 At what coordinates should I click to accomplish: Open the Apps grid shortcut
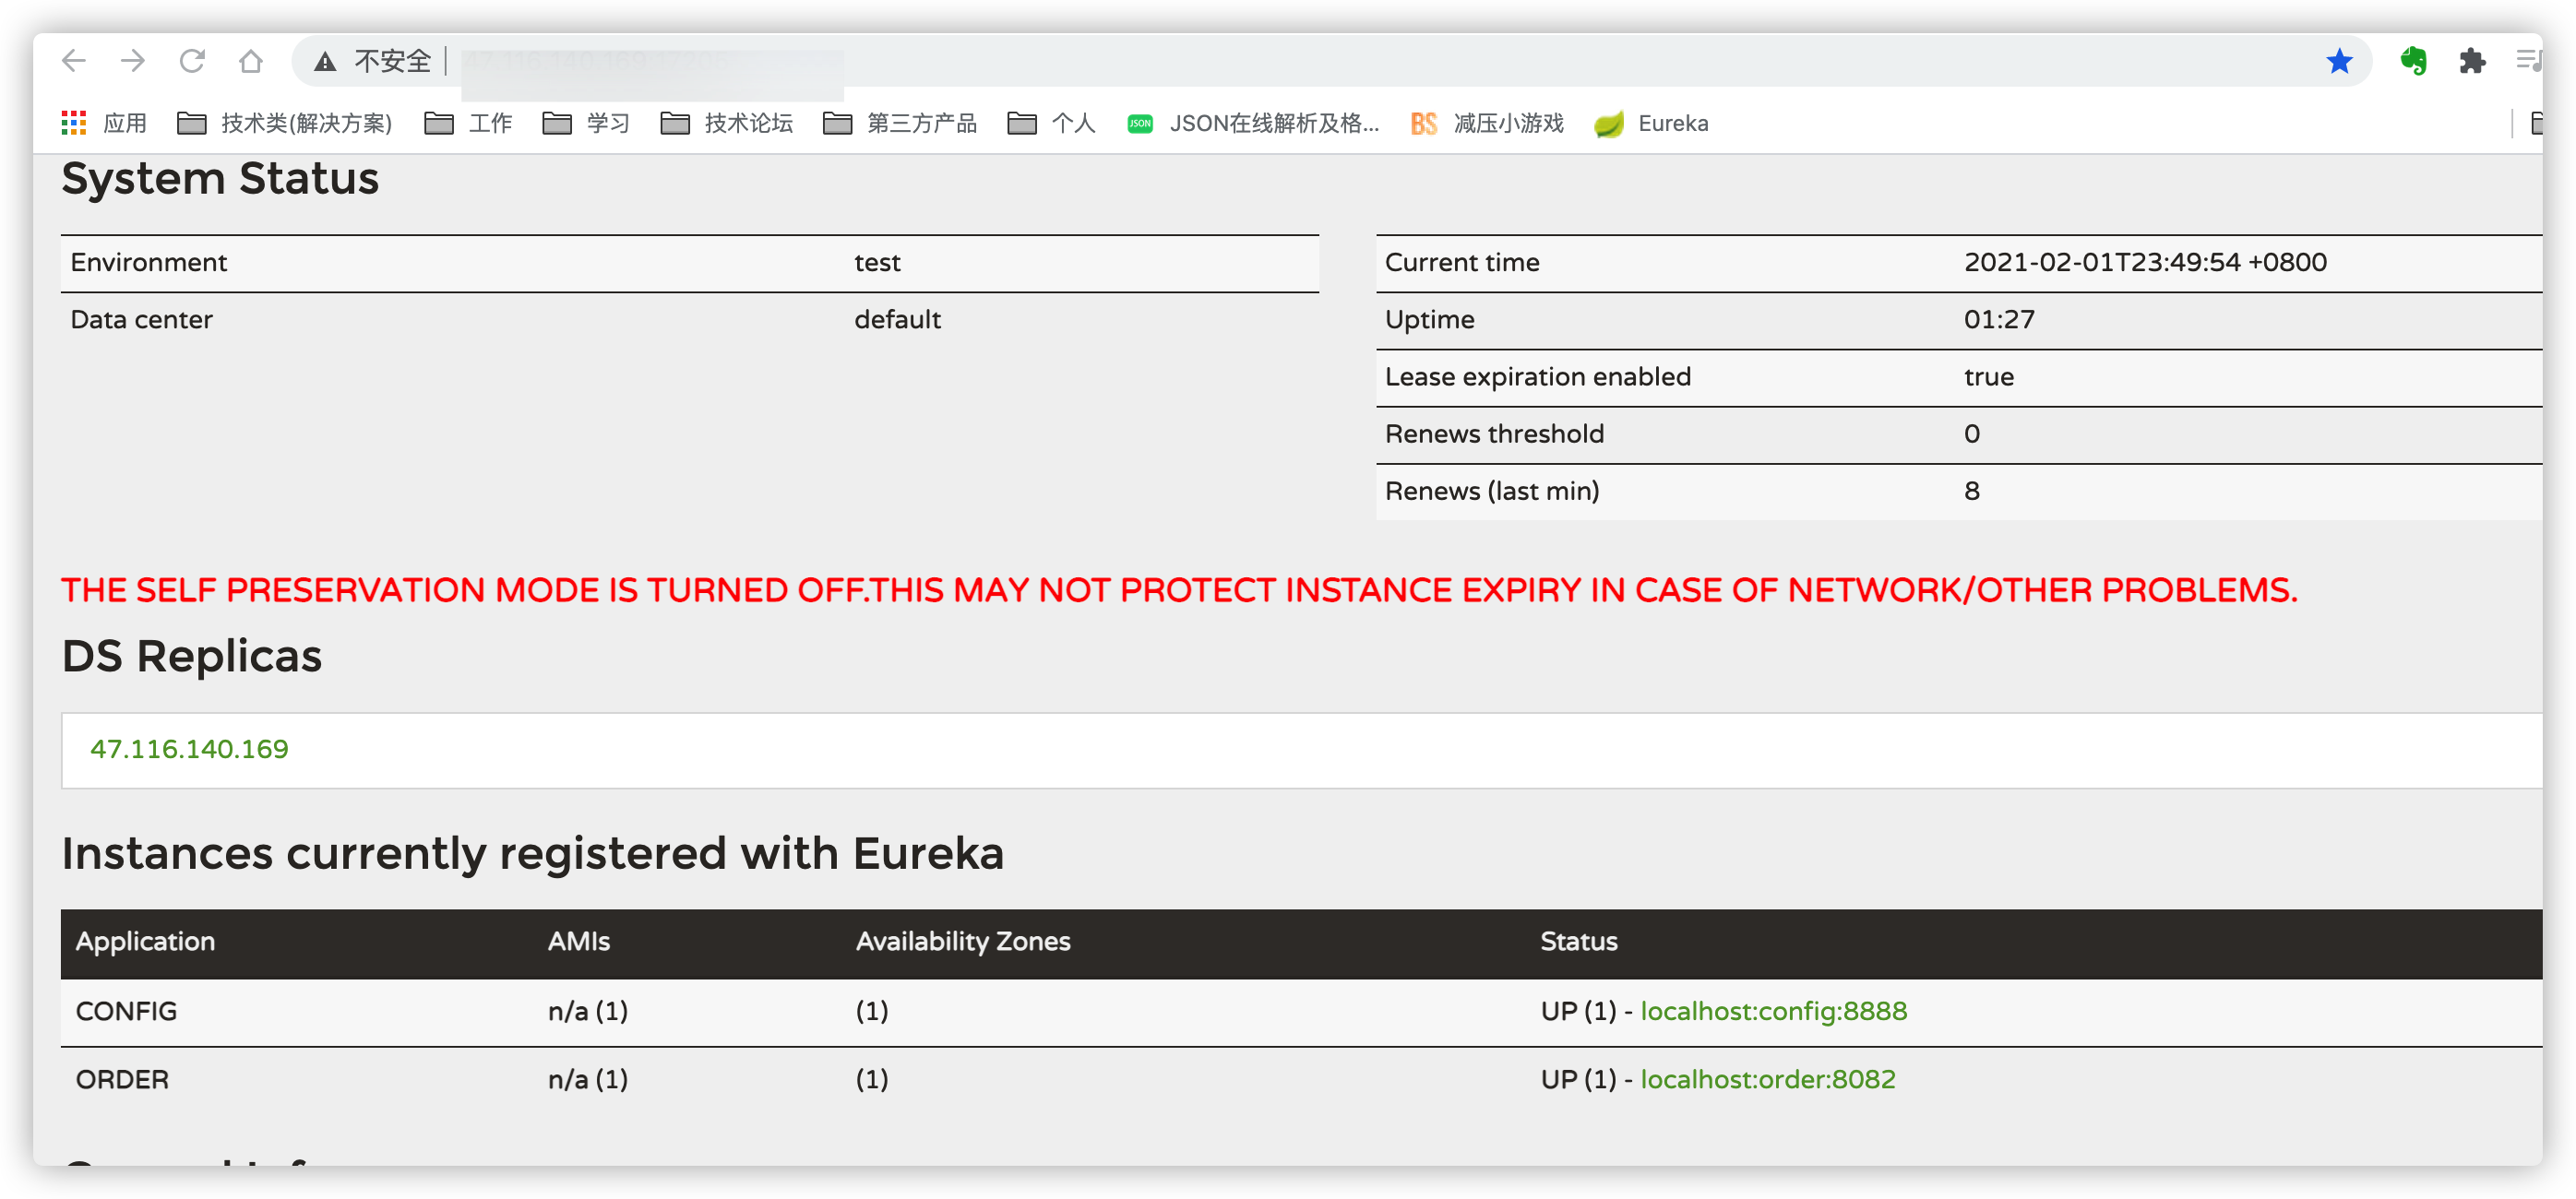(x=103, y=123)
